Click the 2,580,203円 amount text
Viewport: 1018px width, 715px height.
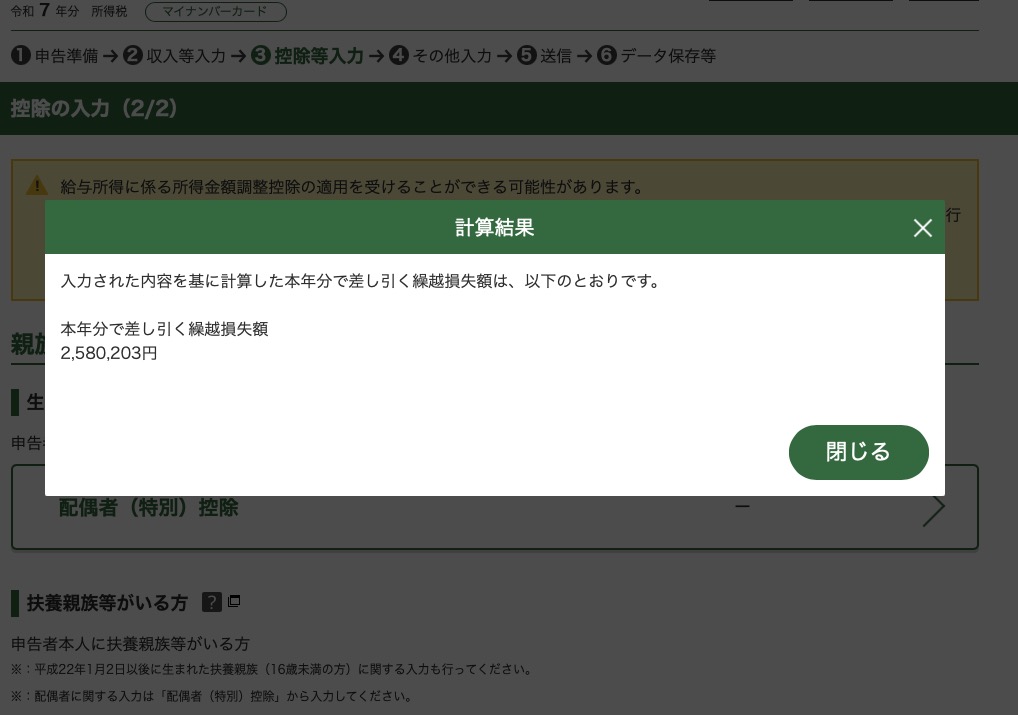pos(109,353)
